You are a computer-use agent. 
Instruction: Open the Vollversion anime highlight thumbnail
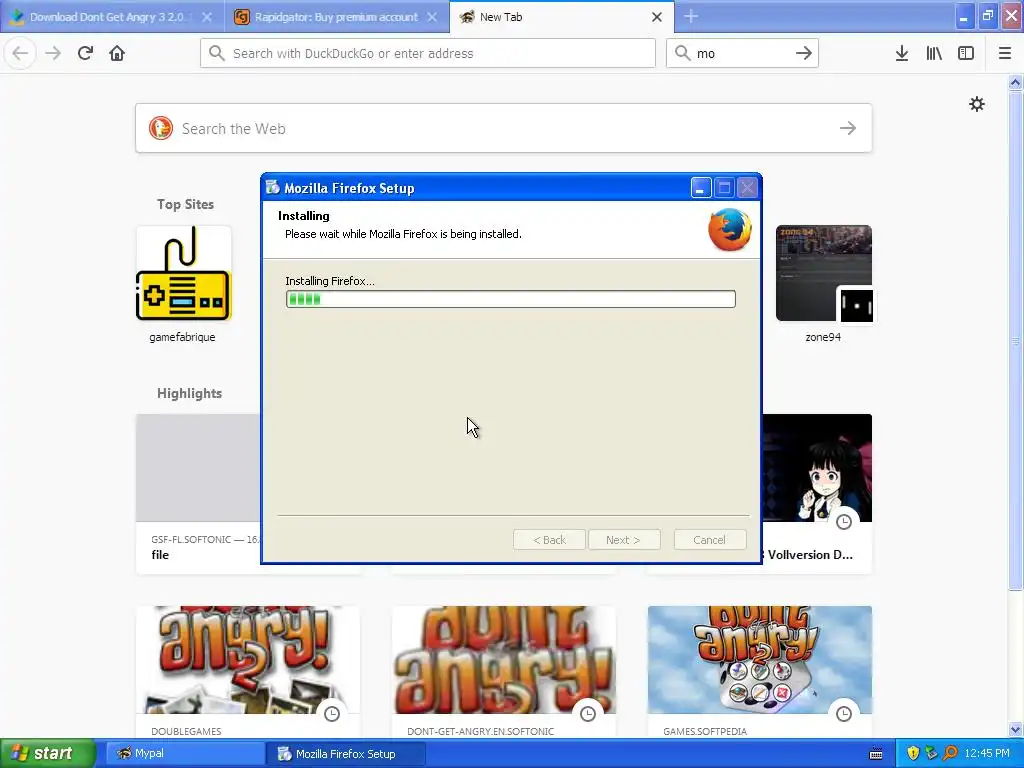(x=817, y=468)
